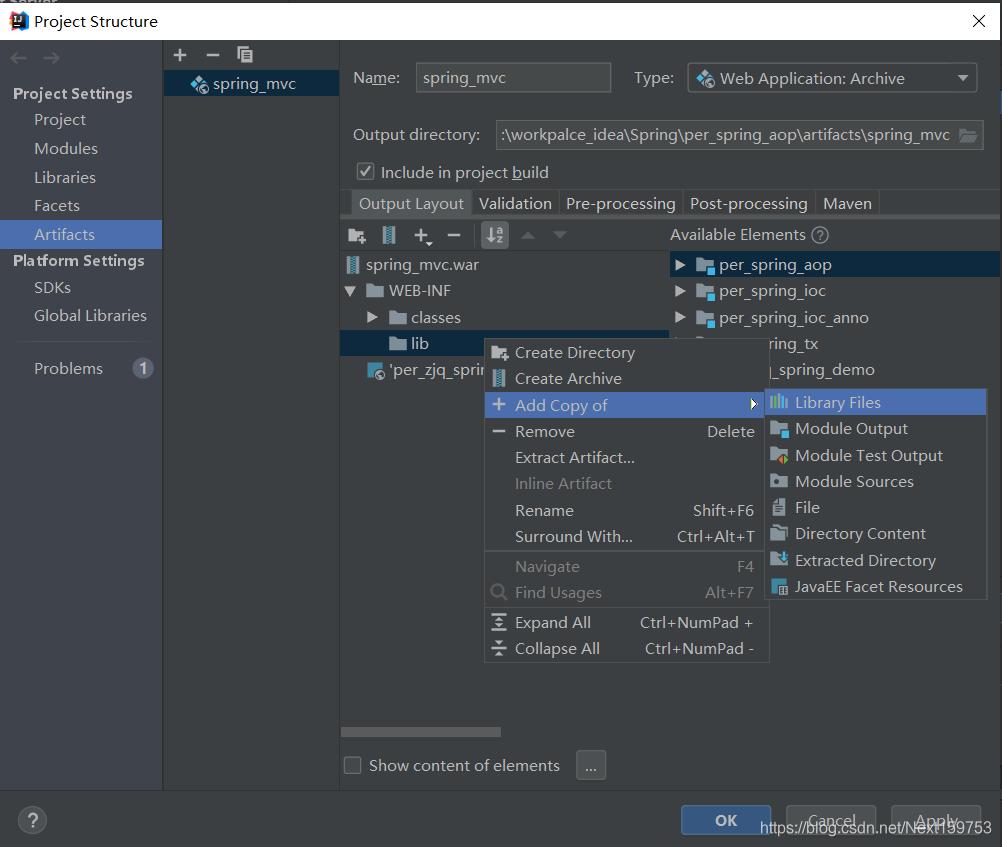
Task: Click the OK button
Action: coord(726,820)
